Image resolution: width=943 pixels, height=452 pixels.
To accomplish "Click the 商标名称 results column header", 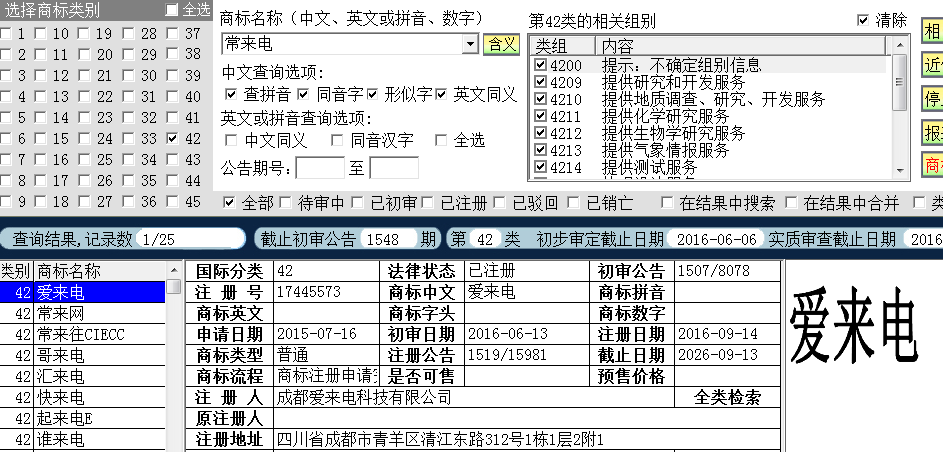I will 99,271.
